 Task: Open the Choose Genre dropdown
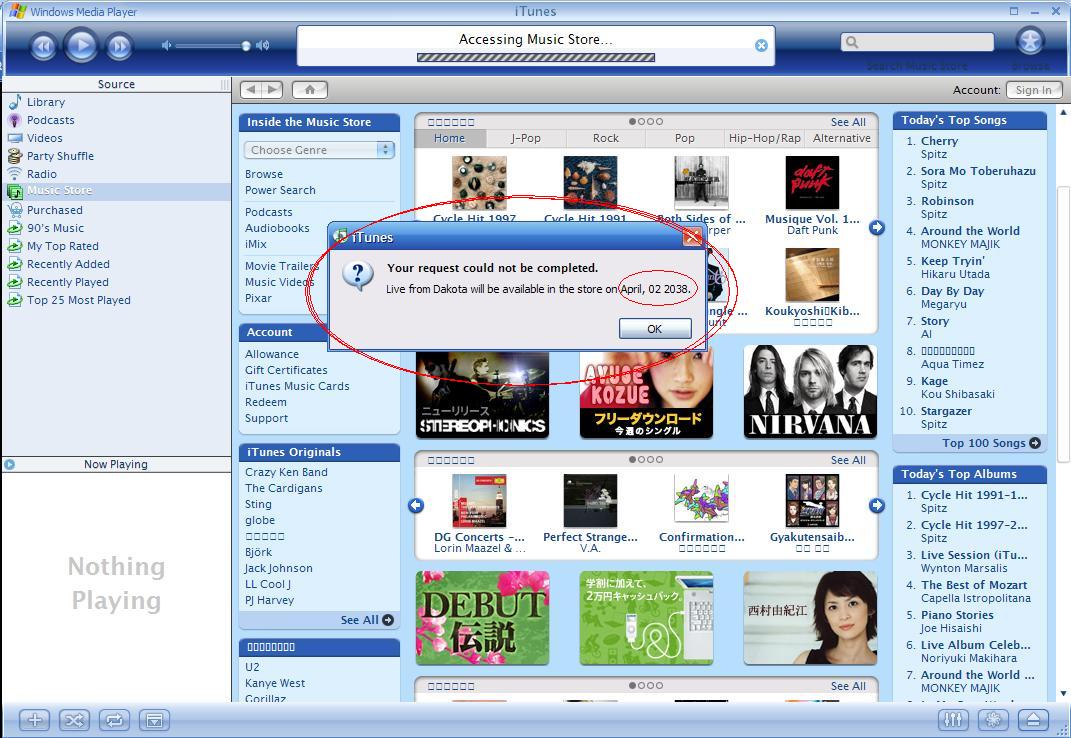coord(319,150)
